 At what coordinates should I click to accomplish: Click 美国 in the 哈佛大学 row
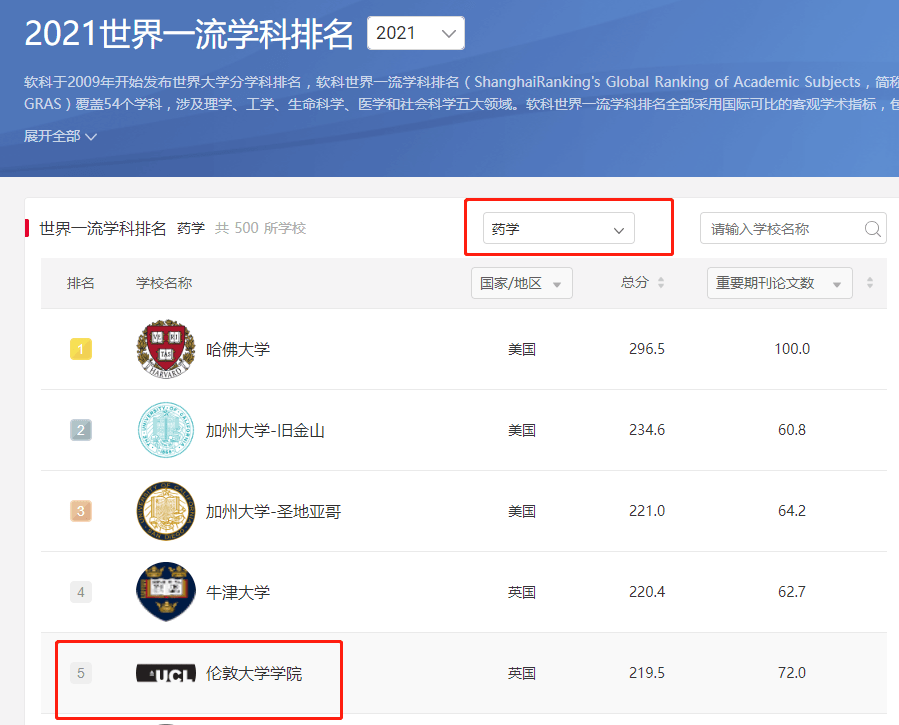(x=522, y=349)
